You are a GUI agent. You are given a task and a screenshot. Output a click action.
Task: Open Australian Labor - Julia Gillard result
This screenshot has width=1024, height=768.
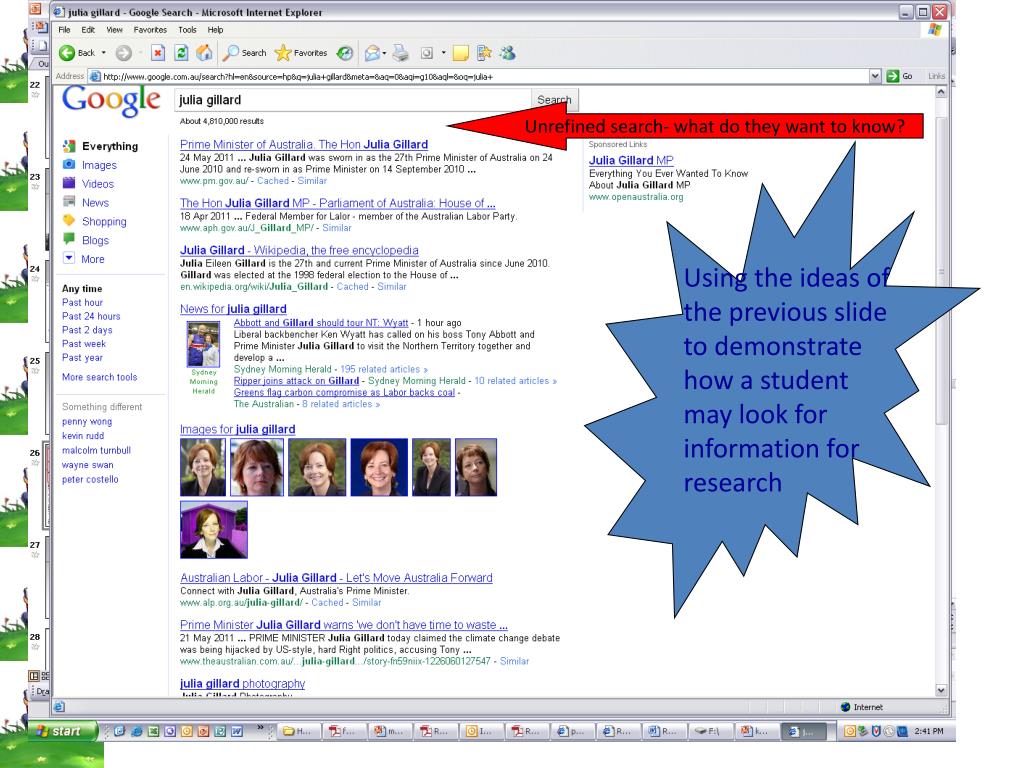pos(336,578)
